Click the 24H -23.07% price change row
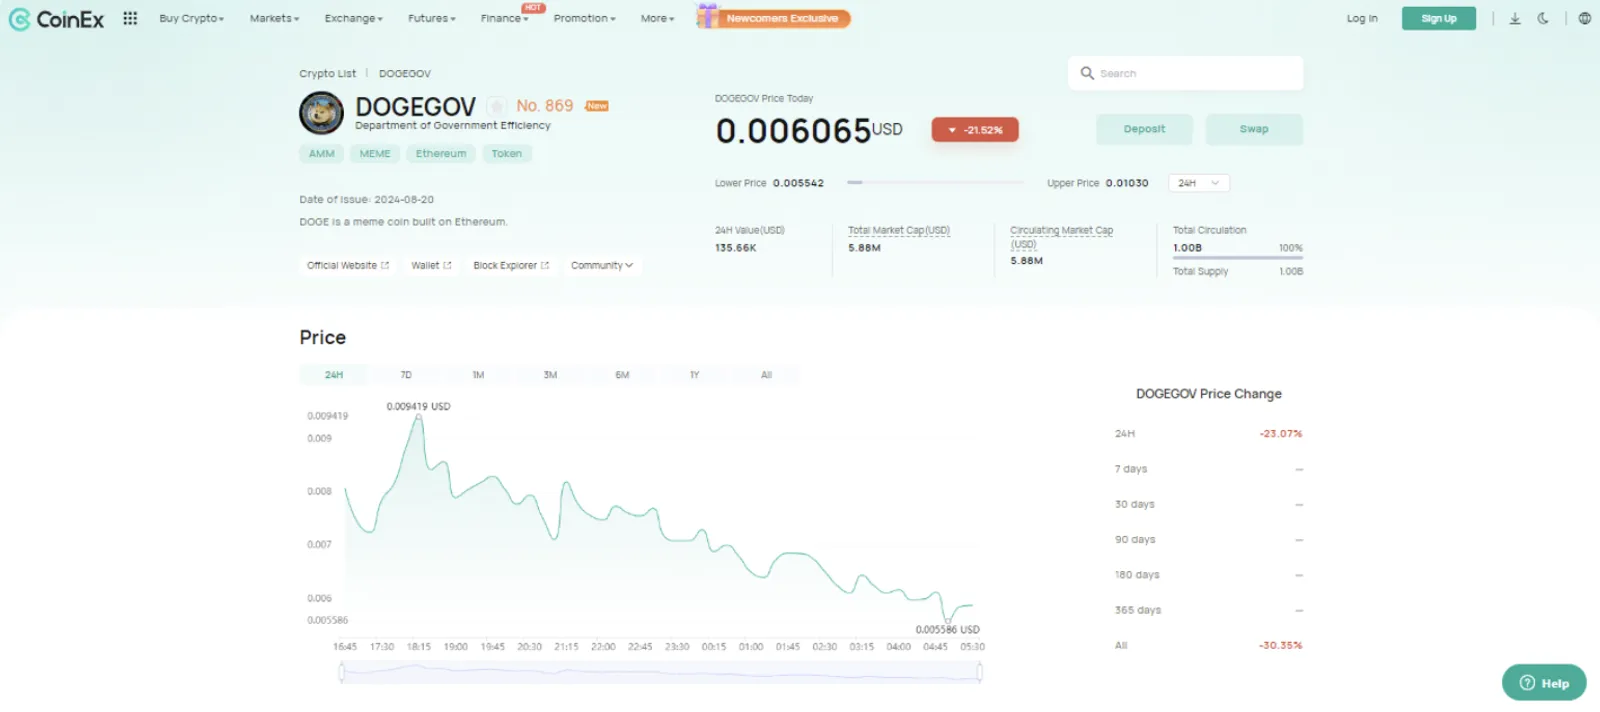Screen dimensions: 1600x712 click(x=1208, y=434)
